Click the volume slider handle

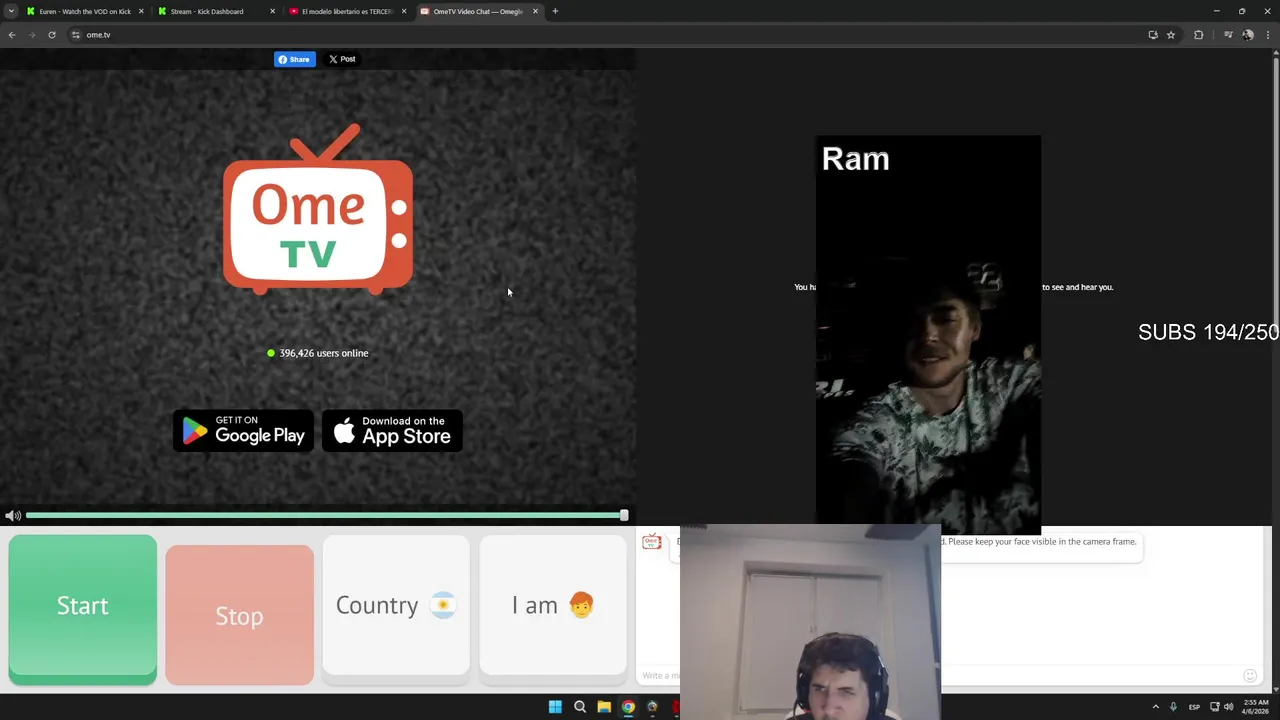[x=624, y=515]
